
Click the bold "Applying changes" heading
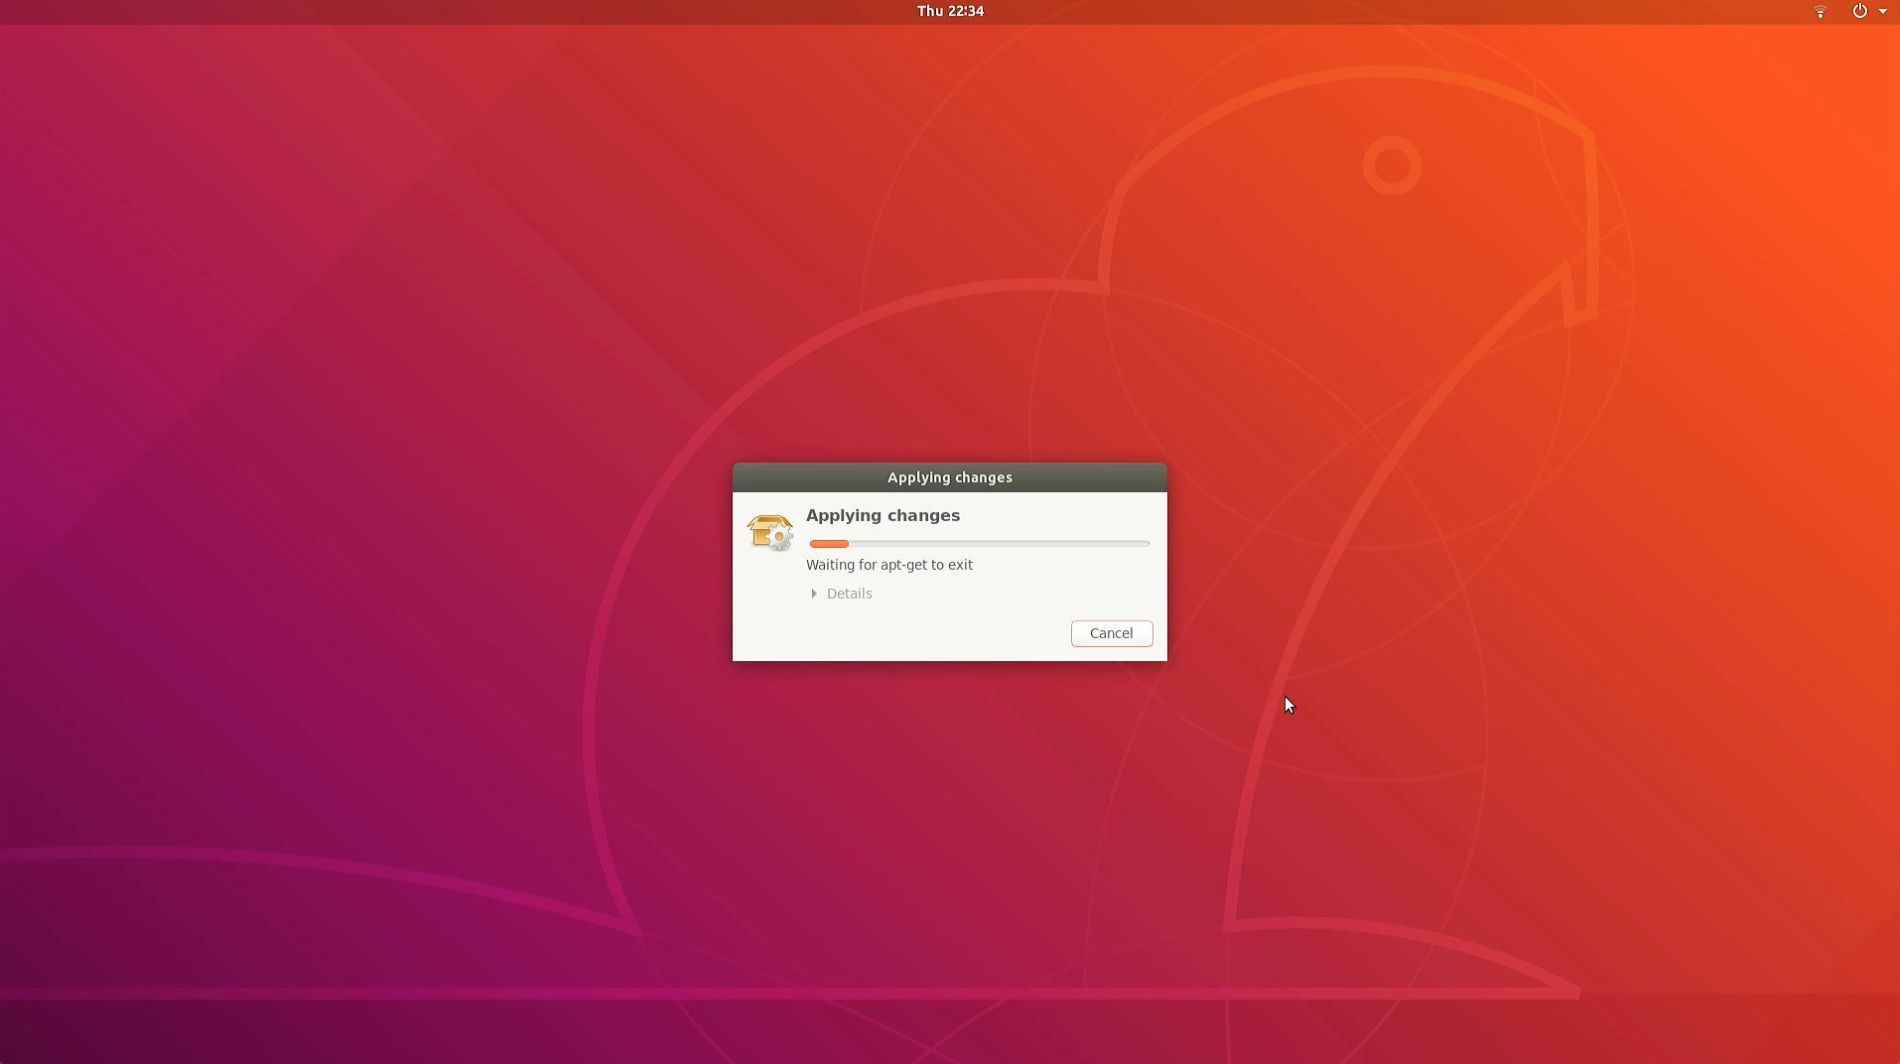883,516
